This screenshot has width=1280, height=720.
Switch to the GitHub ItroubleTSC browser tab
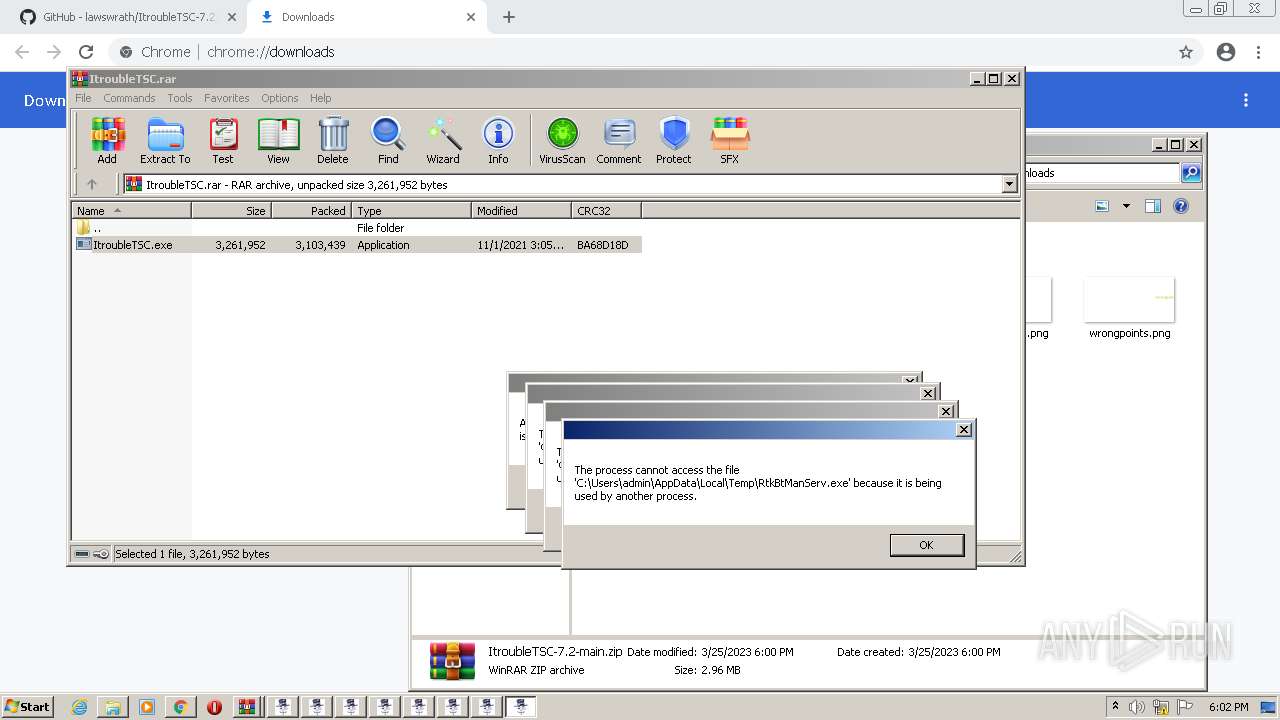[127, 17]
